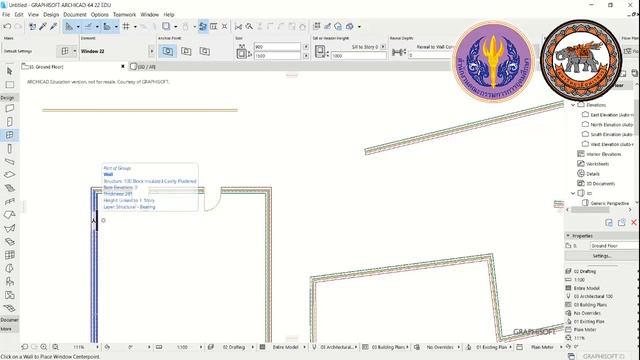
Task: Open the Teamwork menu
Action: 124,15
